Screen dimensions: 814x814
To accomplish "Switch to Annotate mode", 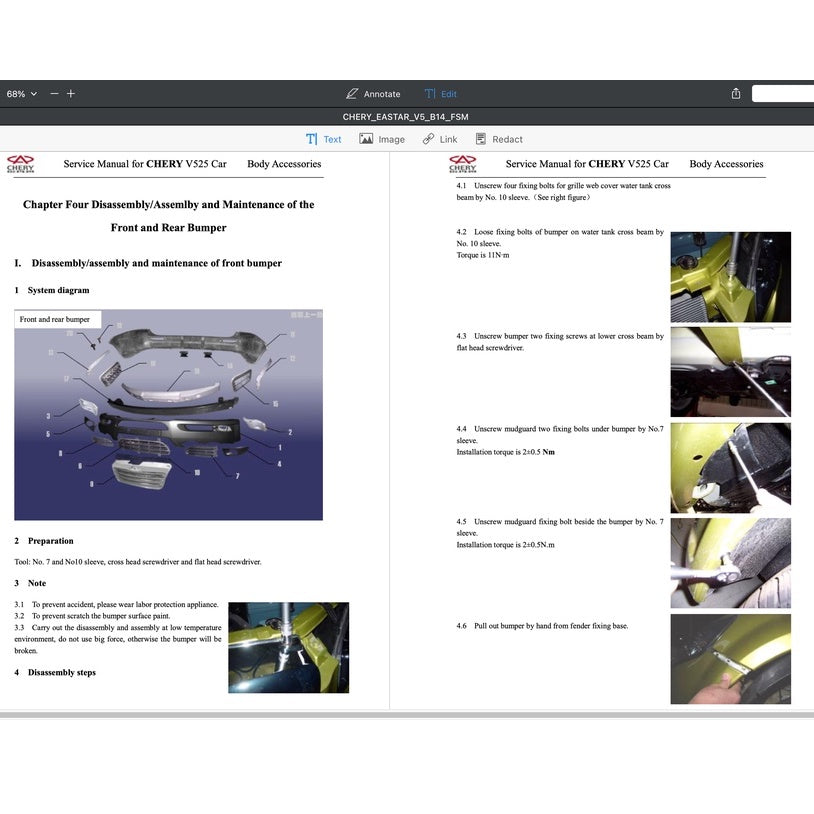I will [372, 94].
